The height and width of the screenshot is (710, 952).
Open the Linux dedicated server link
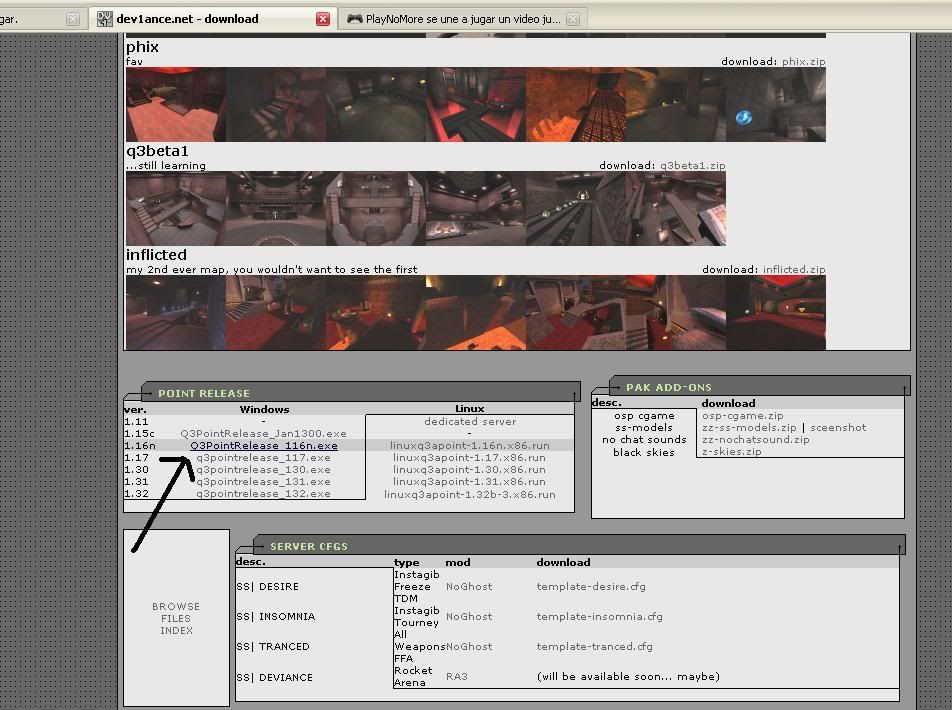[470, 422]
